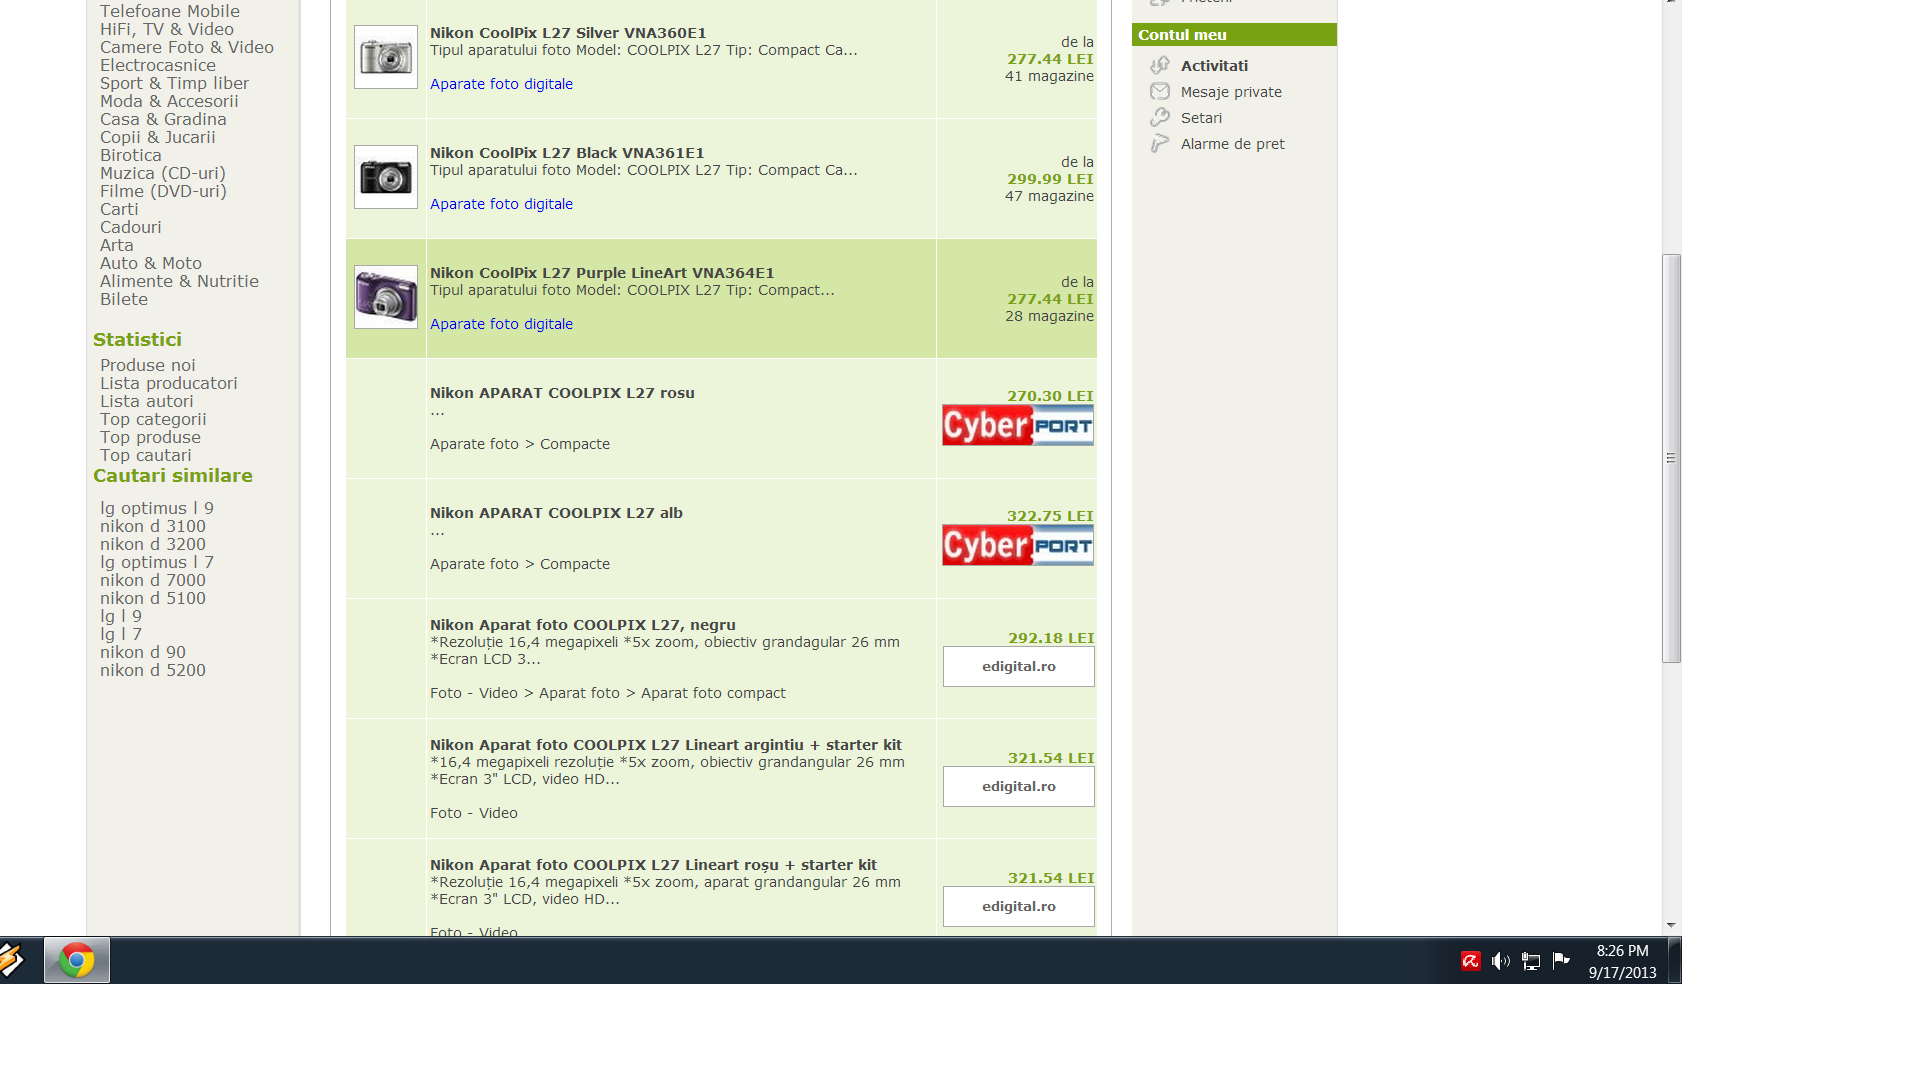Click Aparate foto > Compacte under L27 alb
1920x1080 pixels.
tap(520, 564)
